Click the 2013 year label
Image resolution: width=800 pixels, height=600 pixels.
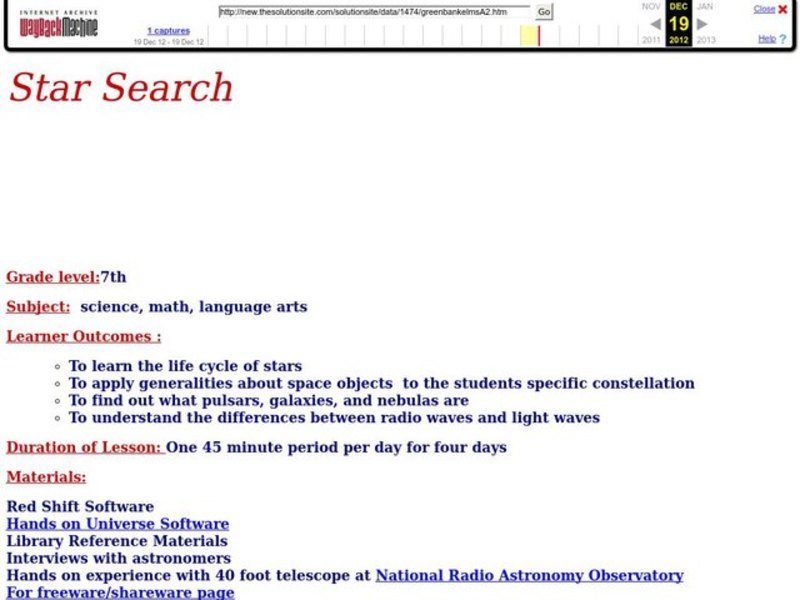(704, 38)
